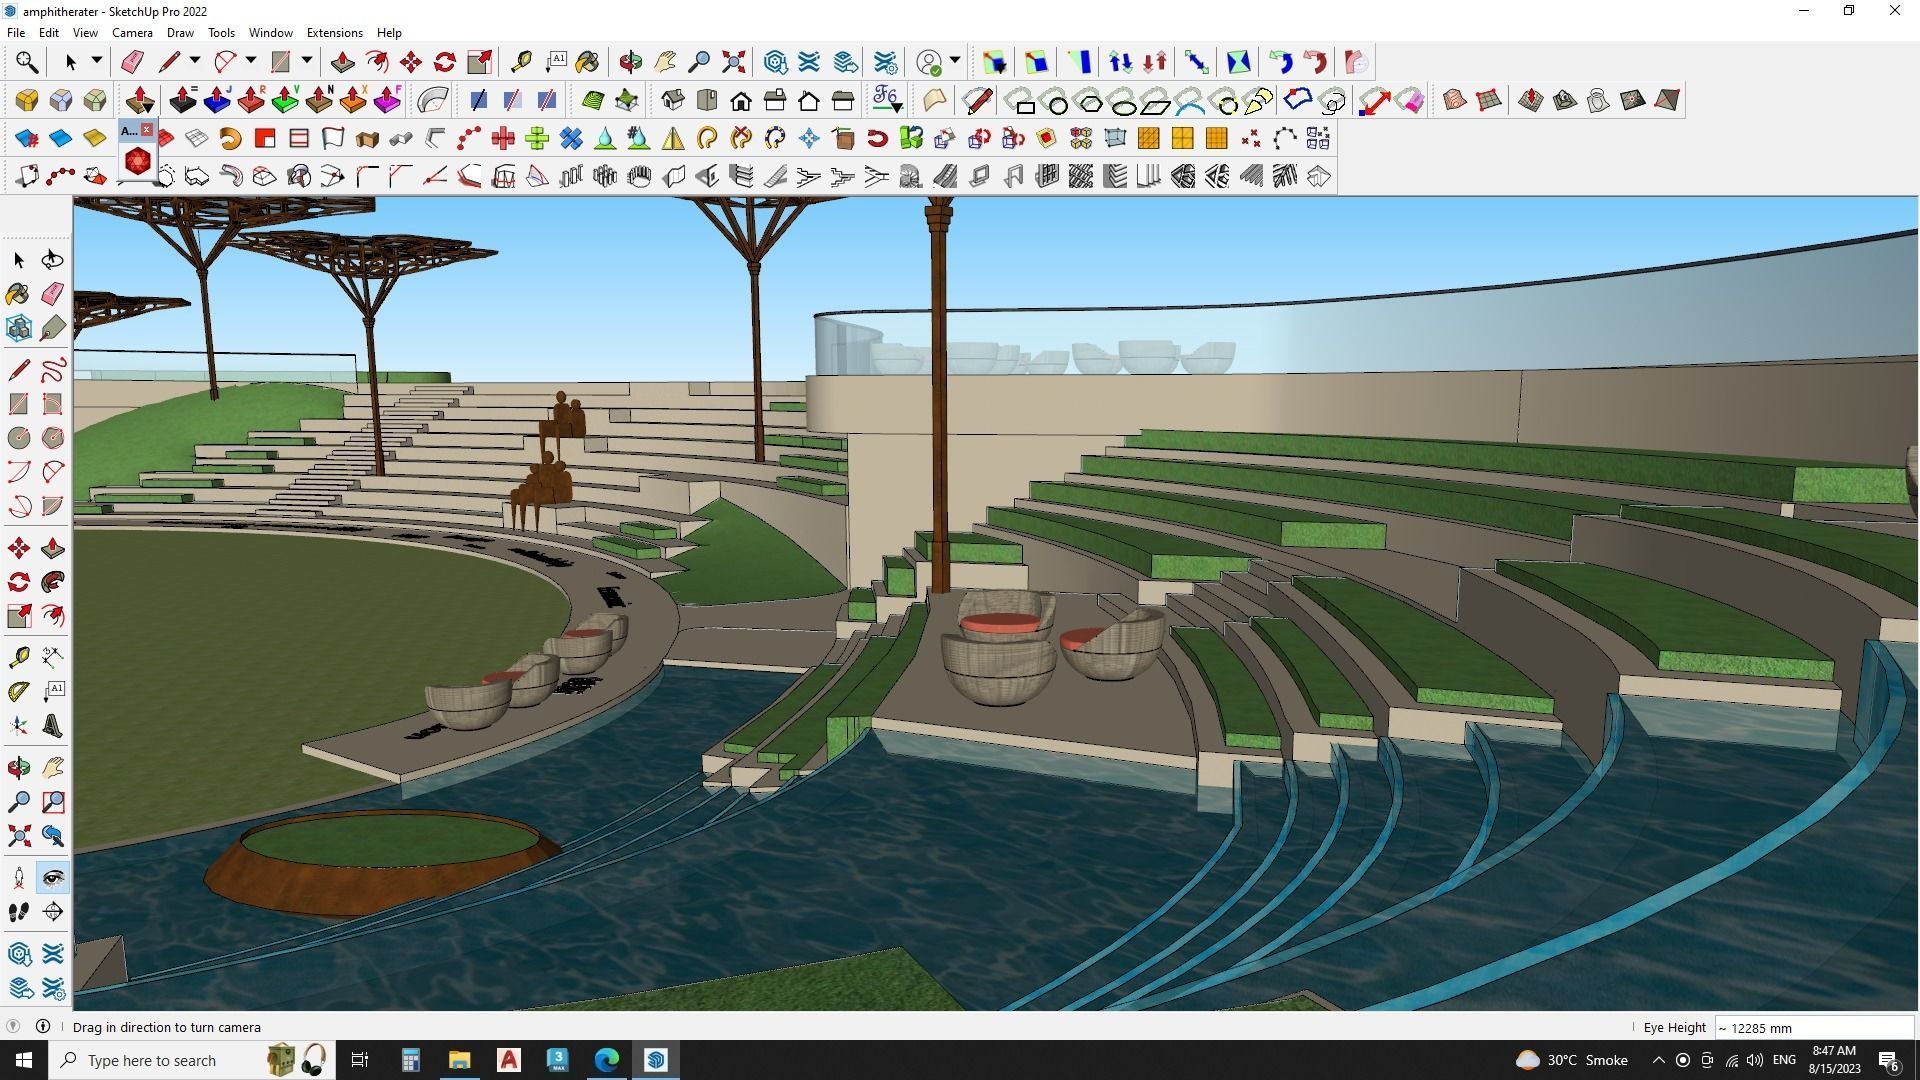
Task: Click the info button in the status bar
Action: [43, 1026]
